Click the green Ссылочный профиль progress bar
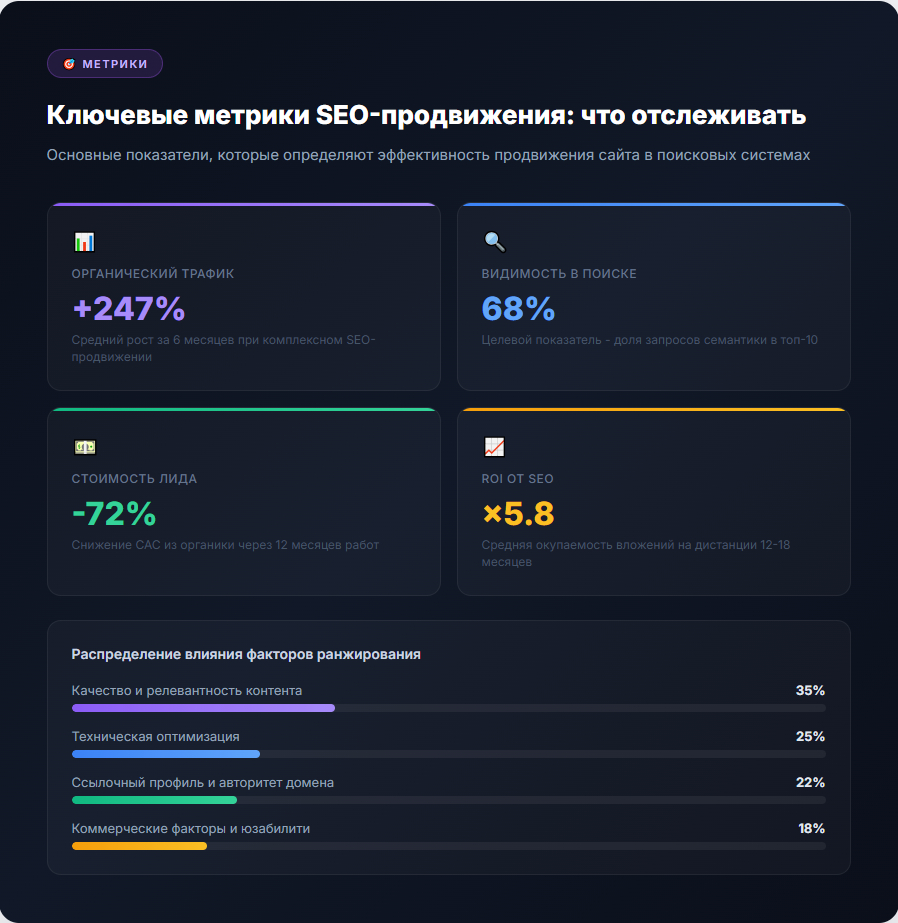Screen dimensions: 898x923 tap(154, 800)
